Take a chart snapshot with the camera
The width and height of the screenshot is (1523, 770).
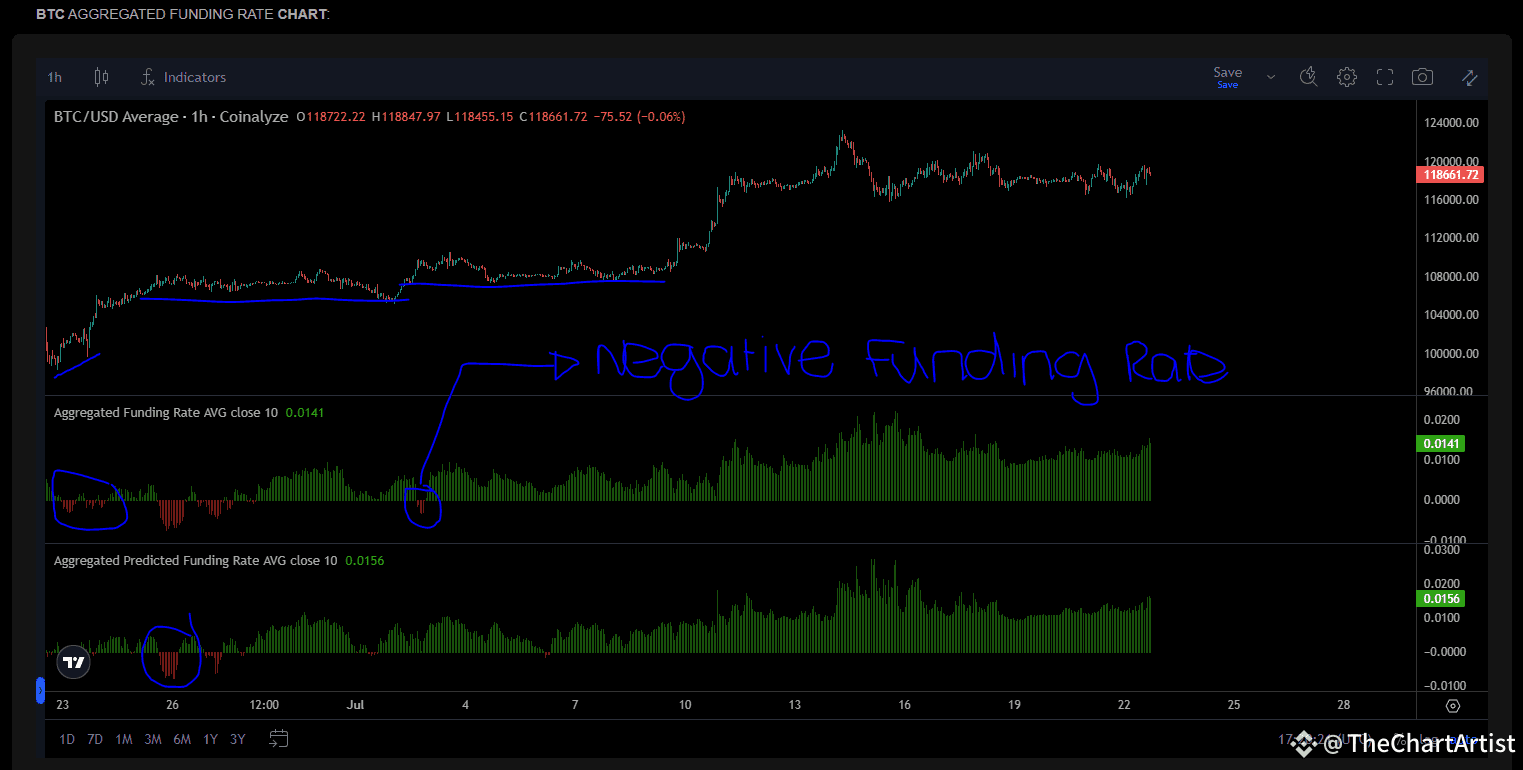[1422, 77]
